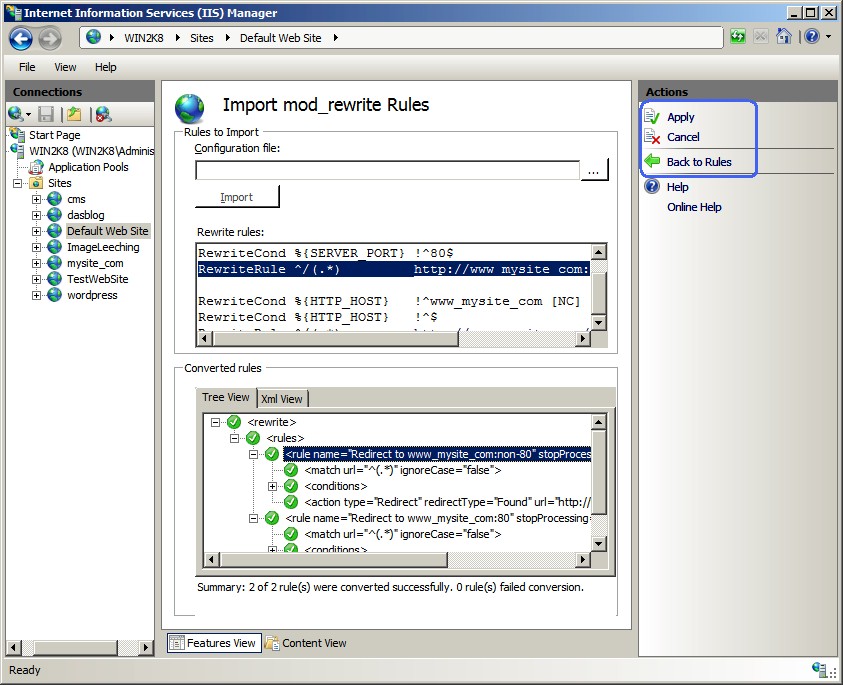Select the WIN2K8 server node in tree

coord(91,151)
